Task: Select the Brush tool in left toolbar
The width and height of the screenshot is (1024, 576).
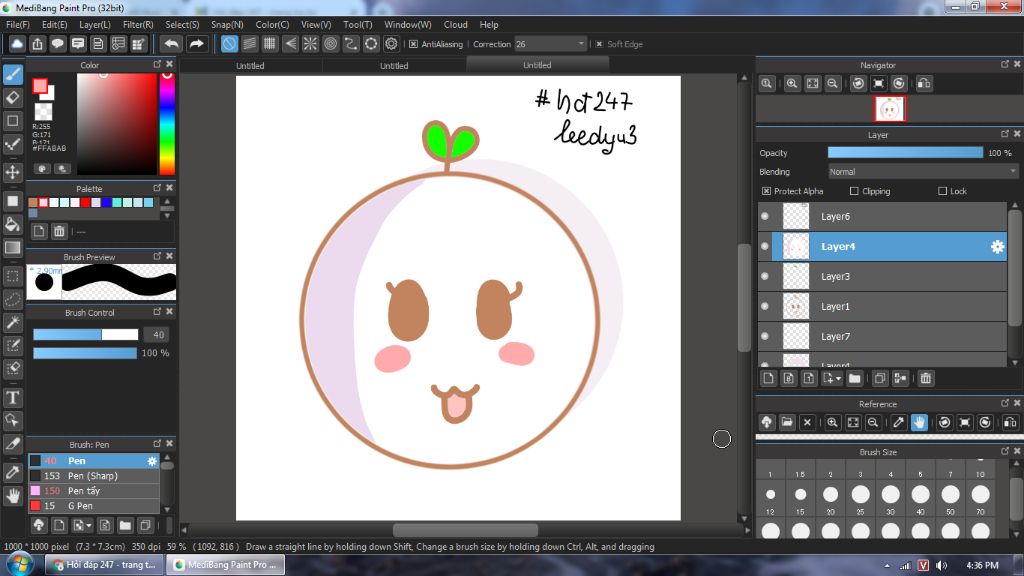Action: [x=13, y=74]
